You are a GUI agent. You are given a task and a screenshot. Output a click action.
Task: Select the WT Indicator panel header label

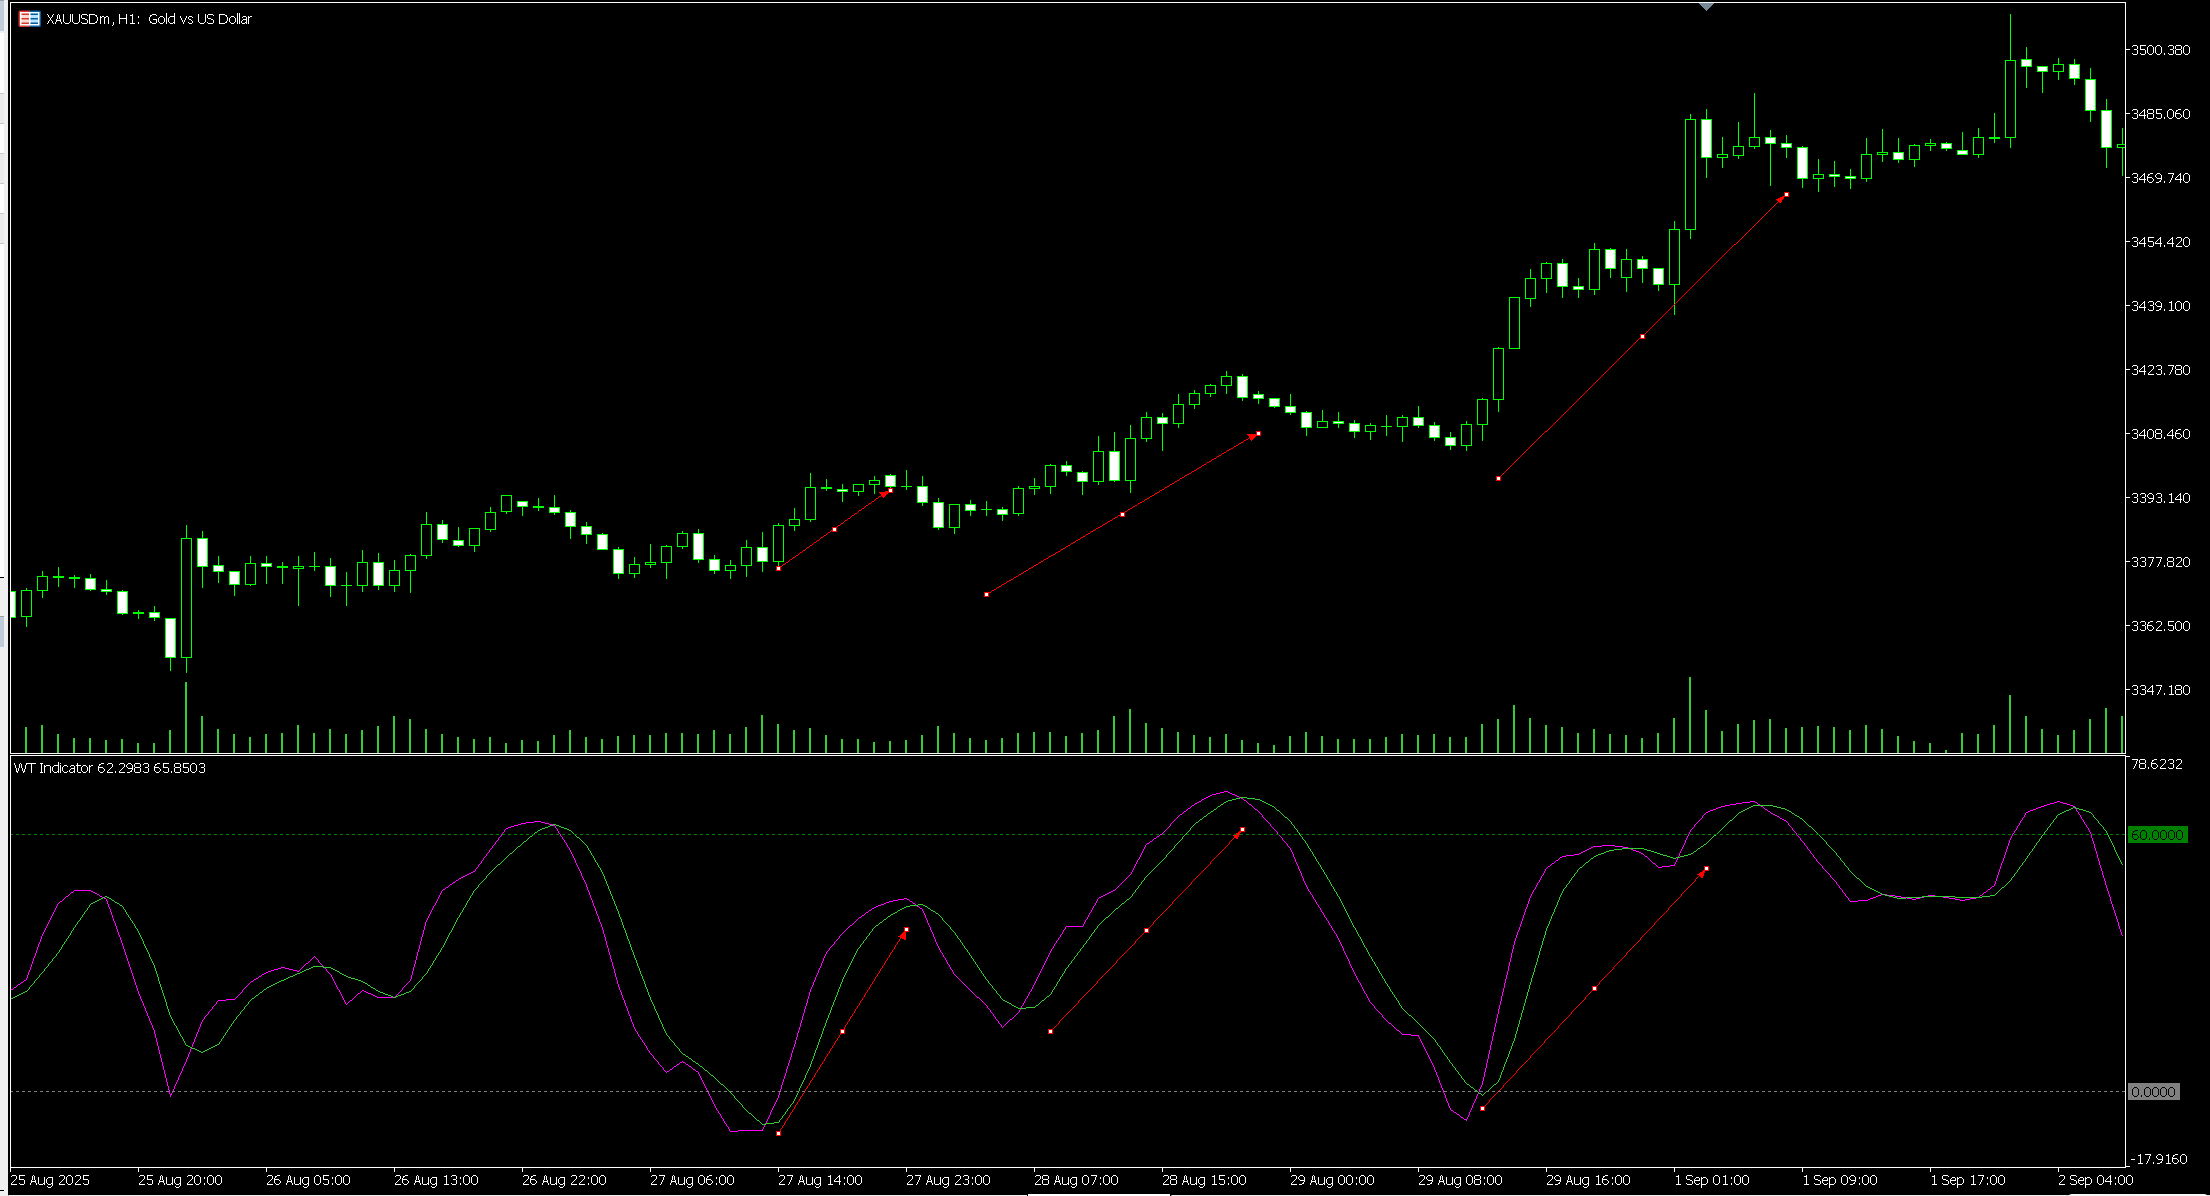107,768
